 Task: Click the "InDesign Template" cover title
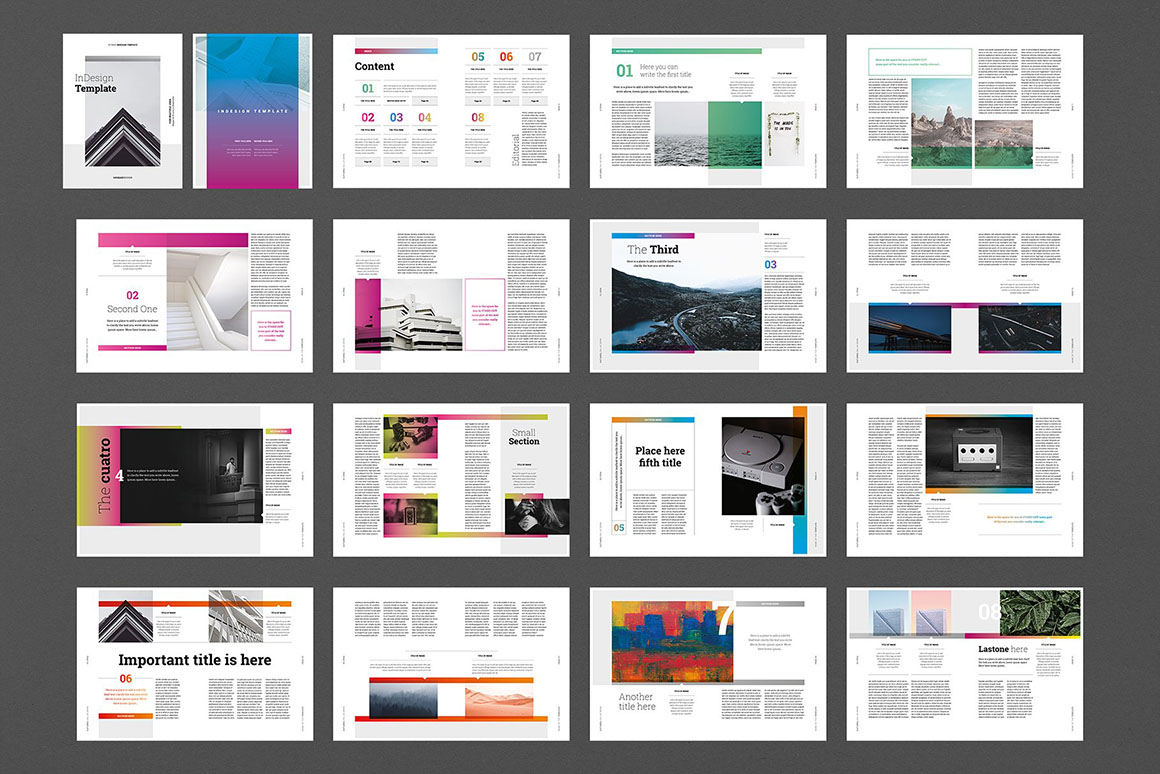(95, 83)
